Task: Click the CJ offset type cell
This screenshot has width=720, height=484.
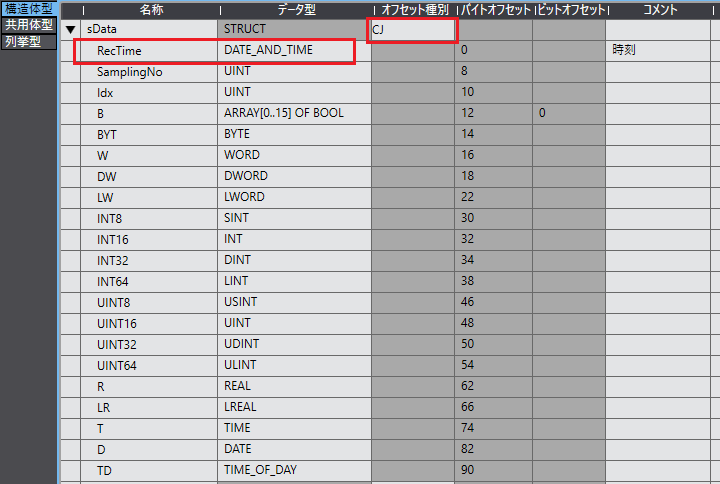Action: pyautogui.click(x=413, y=29)
